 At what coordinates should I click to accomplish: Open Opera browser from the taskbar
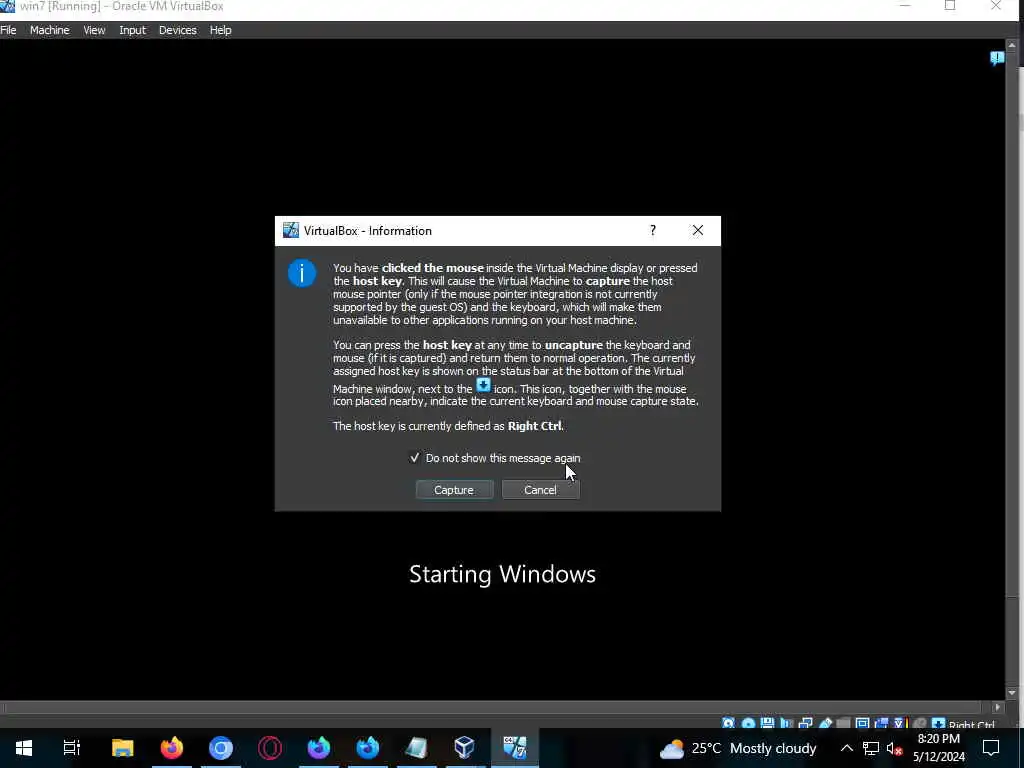(270, 748)
